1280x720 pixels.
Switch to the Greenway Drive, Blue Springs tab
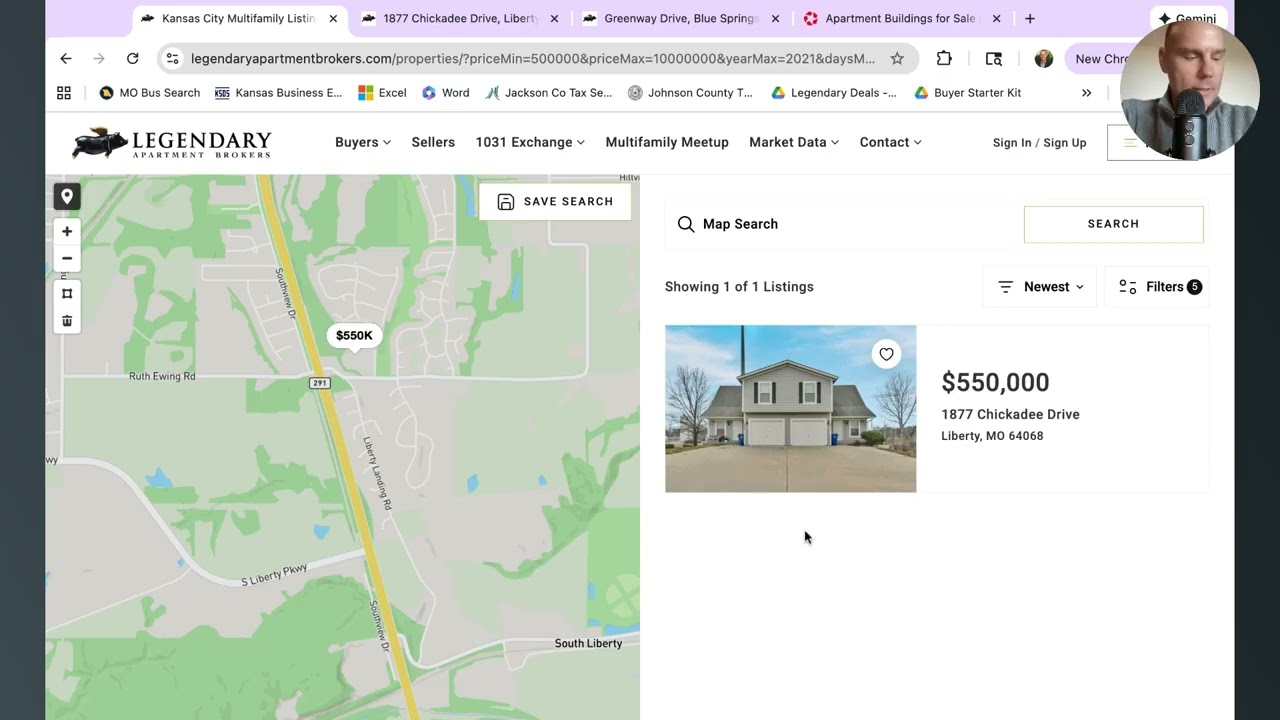click(x=680, y=19)
